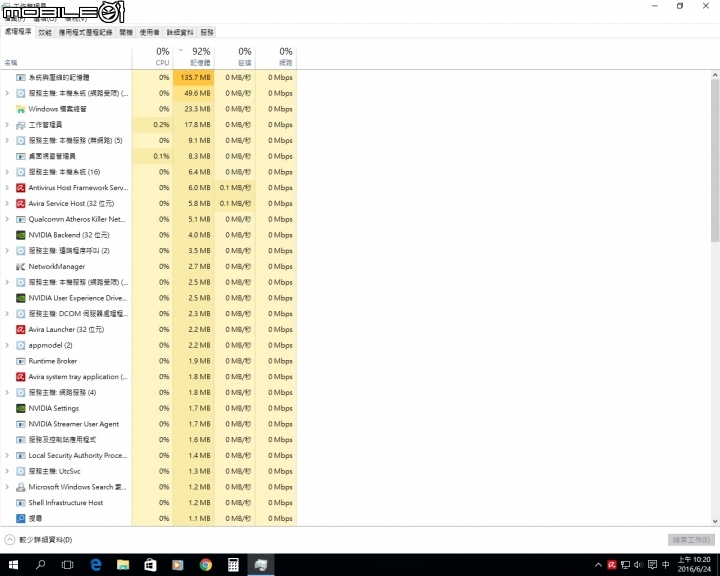Image resolution: width=720 pixels, height=576 pixels.
Task: Click the Runtime Broker process icon
Action: pos(20,361)
